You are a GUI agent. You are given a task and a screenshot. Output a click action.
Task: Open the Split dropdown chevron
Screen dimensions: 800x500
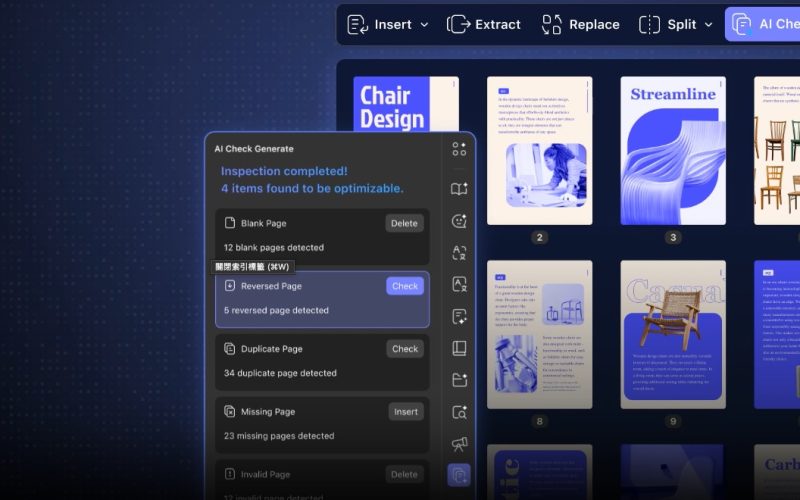[707, 24]
